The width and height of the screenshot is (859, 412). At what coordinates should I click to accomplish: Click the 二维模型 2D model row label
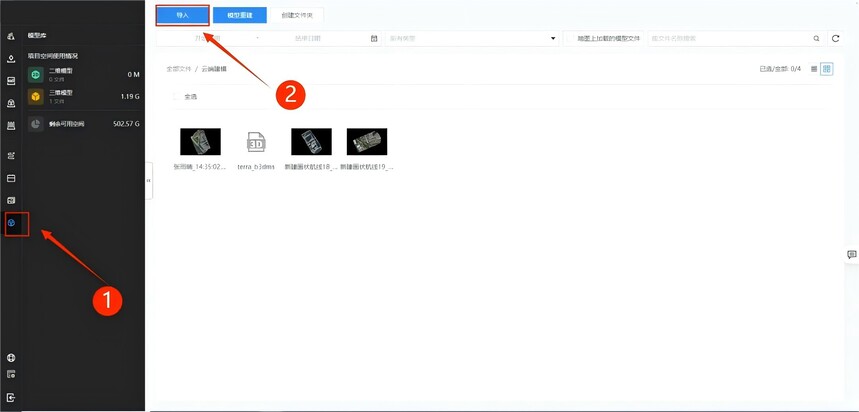pos(60,71)
